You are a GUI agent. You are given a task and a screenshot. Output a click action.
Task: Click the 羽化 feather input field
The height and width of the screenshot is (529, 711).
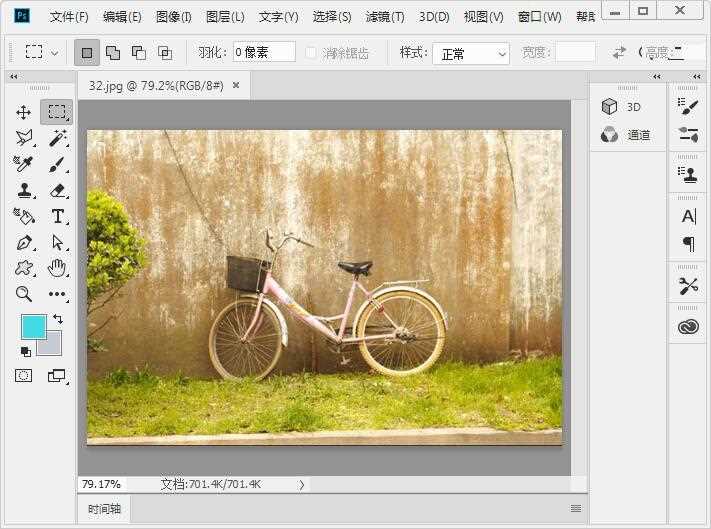click(x=264, y=52)
